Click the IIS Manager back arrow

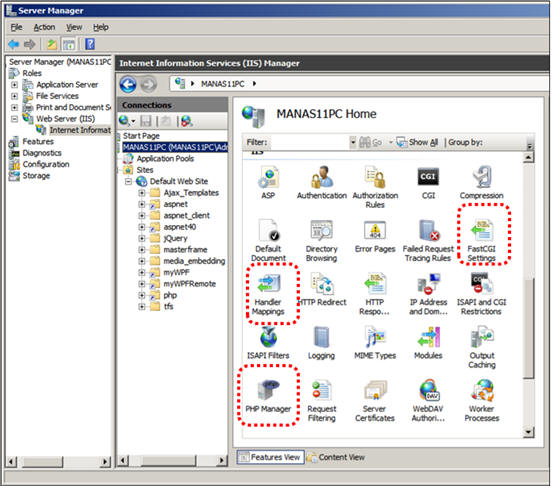click(128, 84)
